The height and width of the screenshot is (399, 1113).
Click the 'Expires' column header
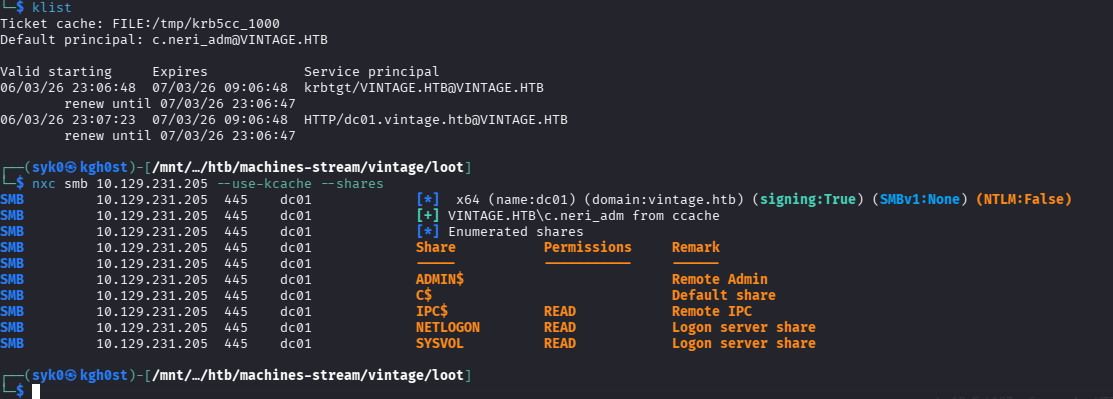(180, 72)
